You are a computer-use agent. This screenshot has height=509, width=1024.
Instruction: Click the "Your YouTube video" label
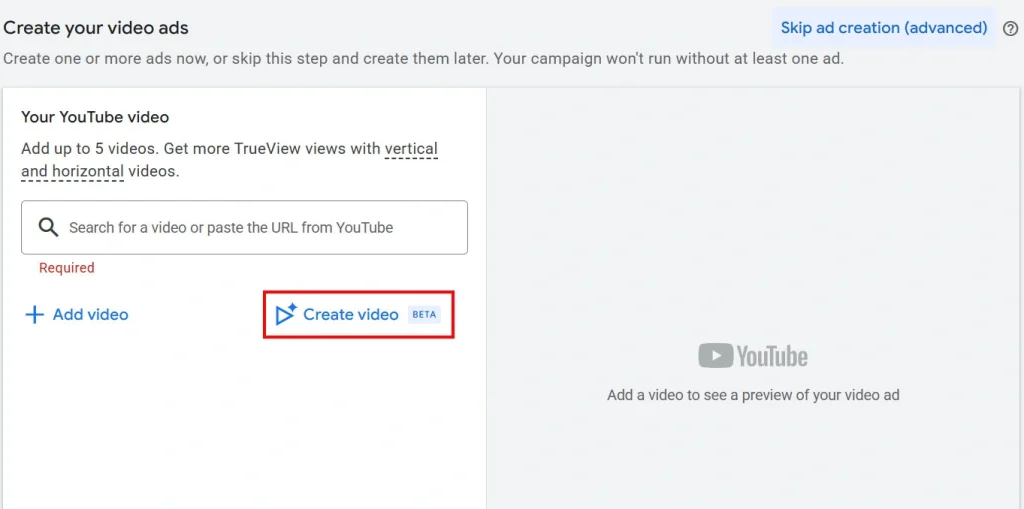[95, 117]
